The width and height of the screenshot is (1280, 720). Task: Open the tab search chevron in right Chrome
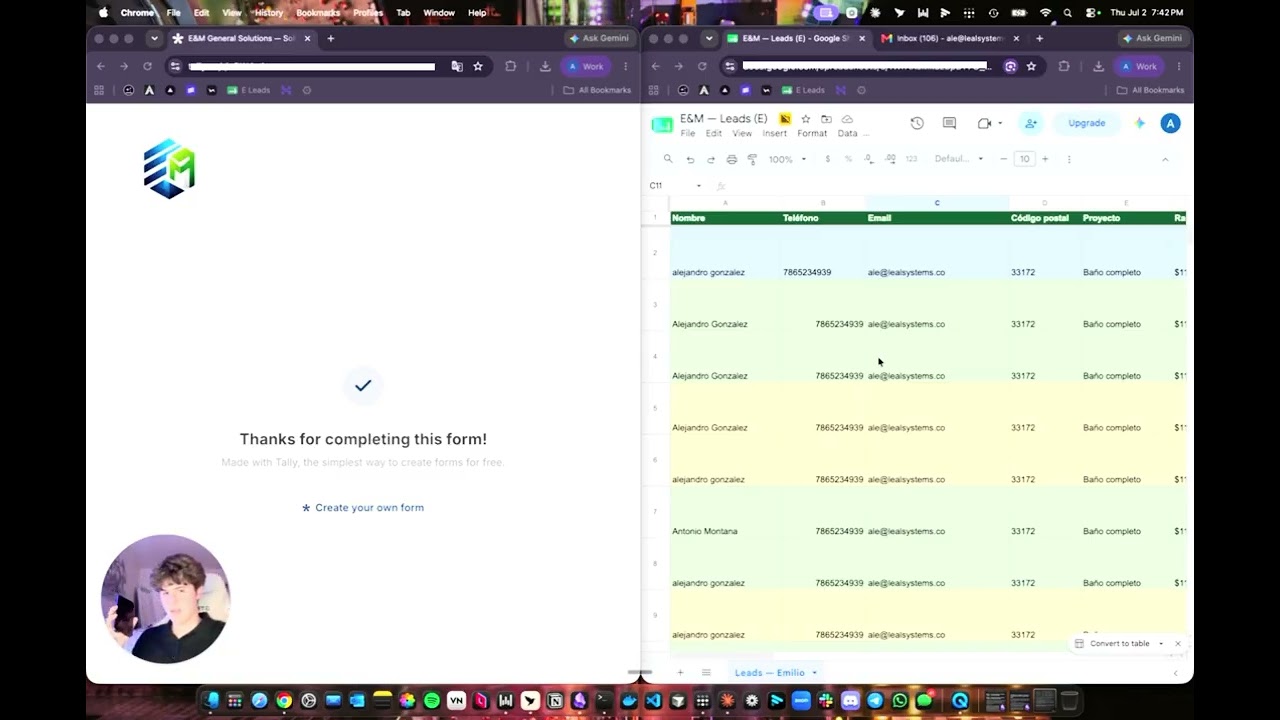click(709, 38)
